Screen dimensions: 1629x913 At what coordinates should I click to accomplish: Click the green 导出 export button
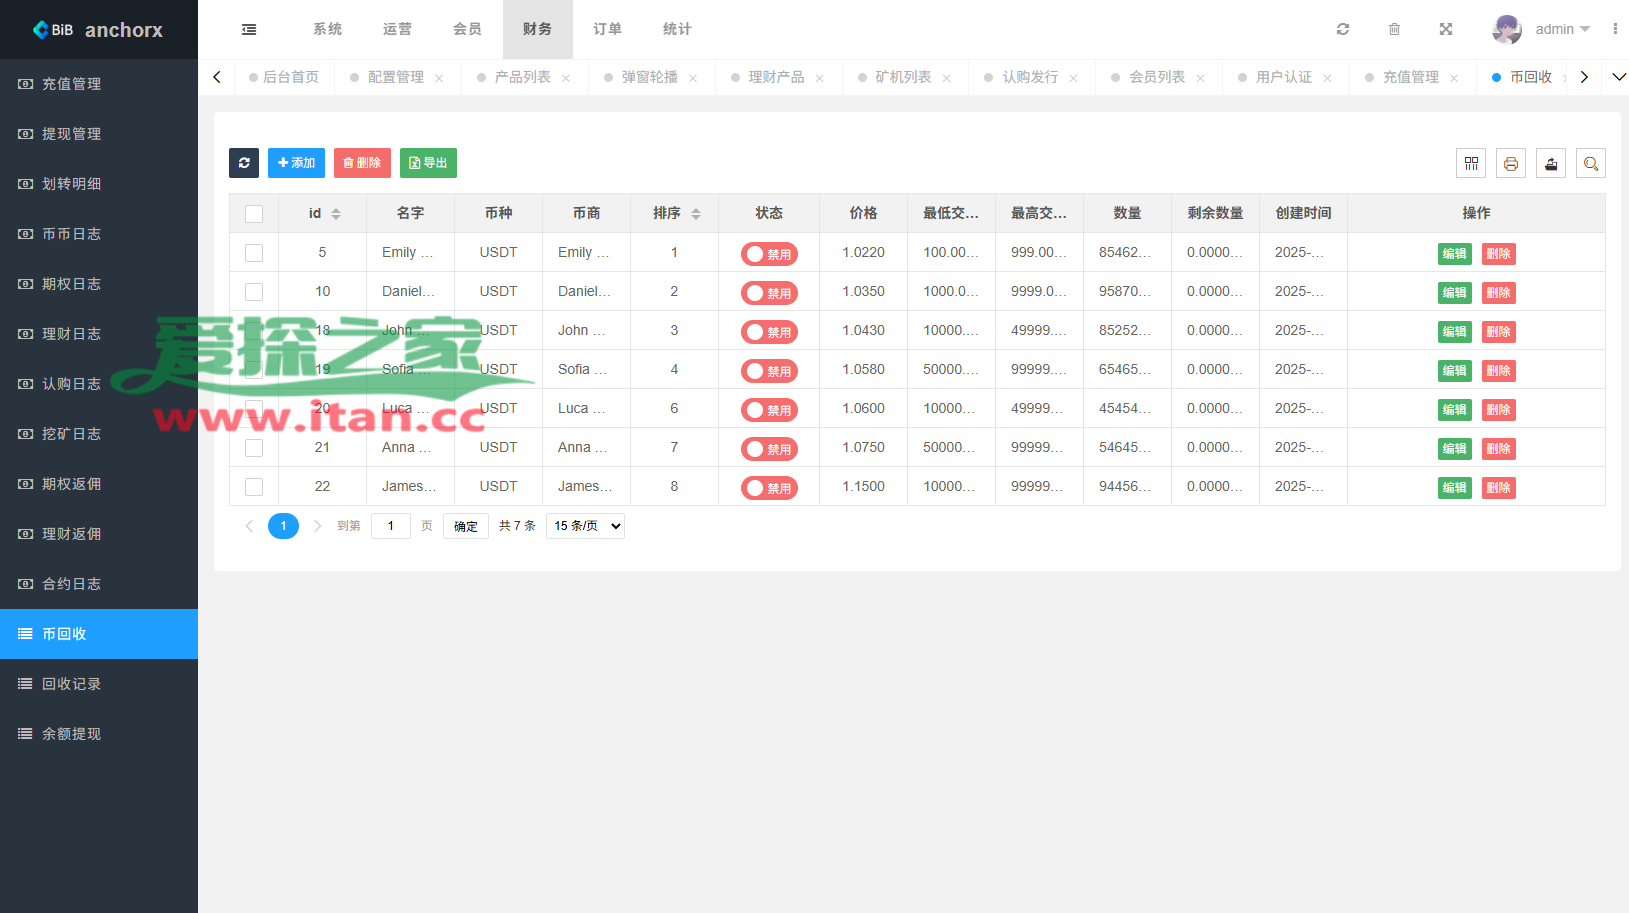tap(428, 163)
